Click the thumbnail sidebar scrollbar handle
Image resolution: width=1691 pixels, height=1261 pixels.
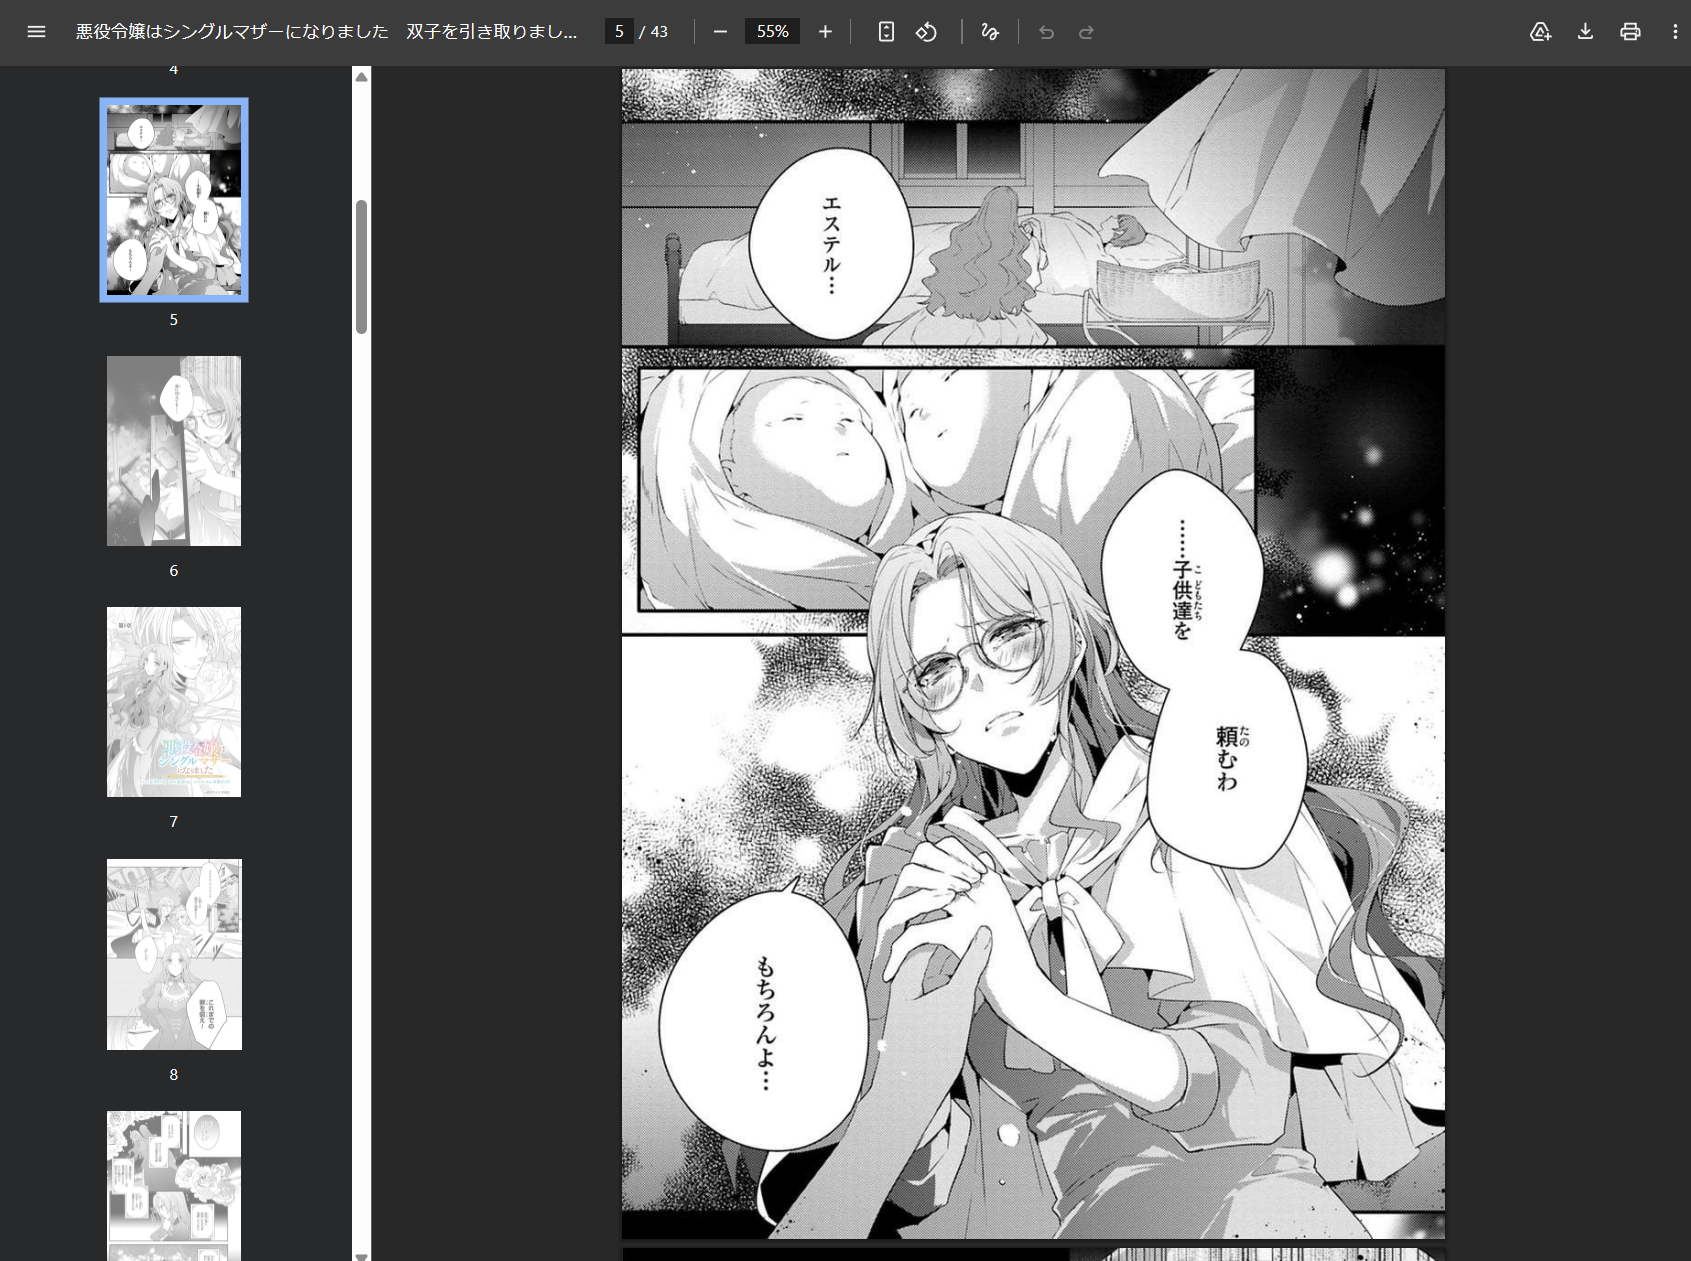[x=362, y=267]
